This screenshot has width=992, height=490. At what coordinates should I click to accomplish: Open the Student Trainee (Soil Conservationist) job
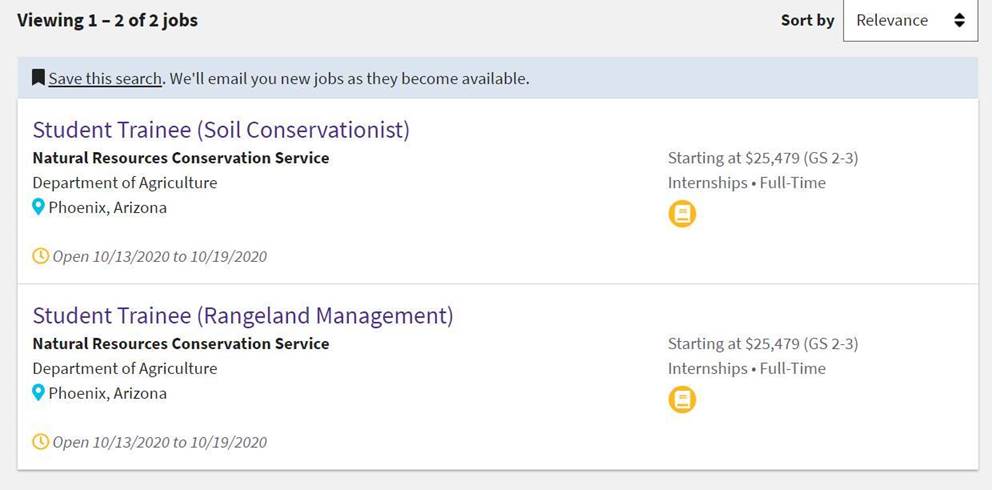(x=221, y=130)
